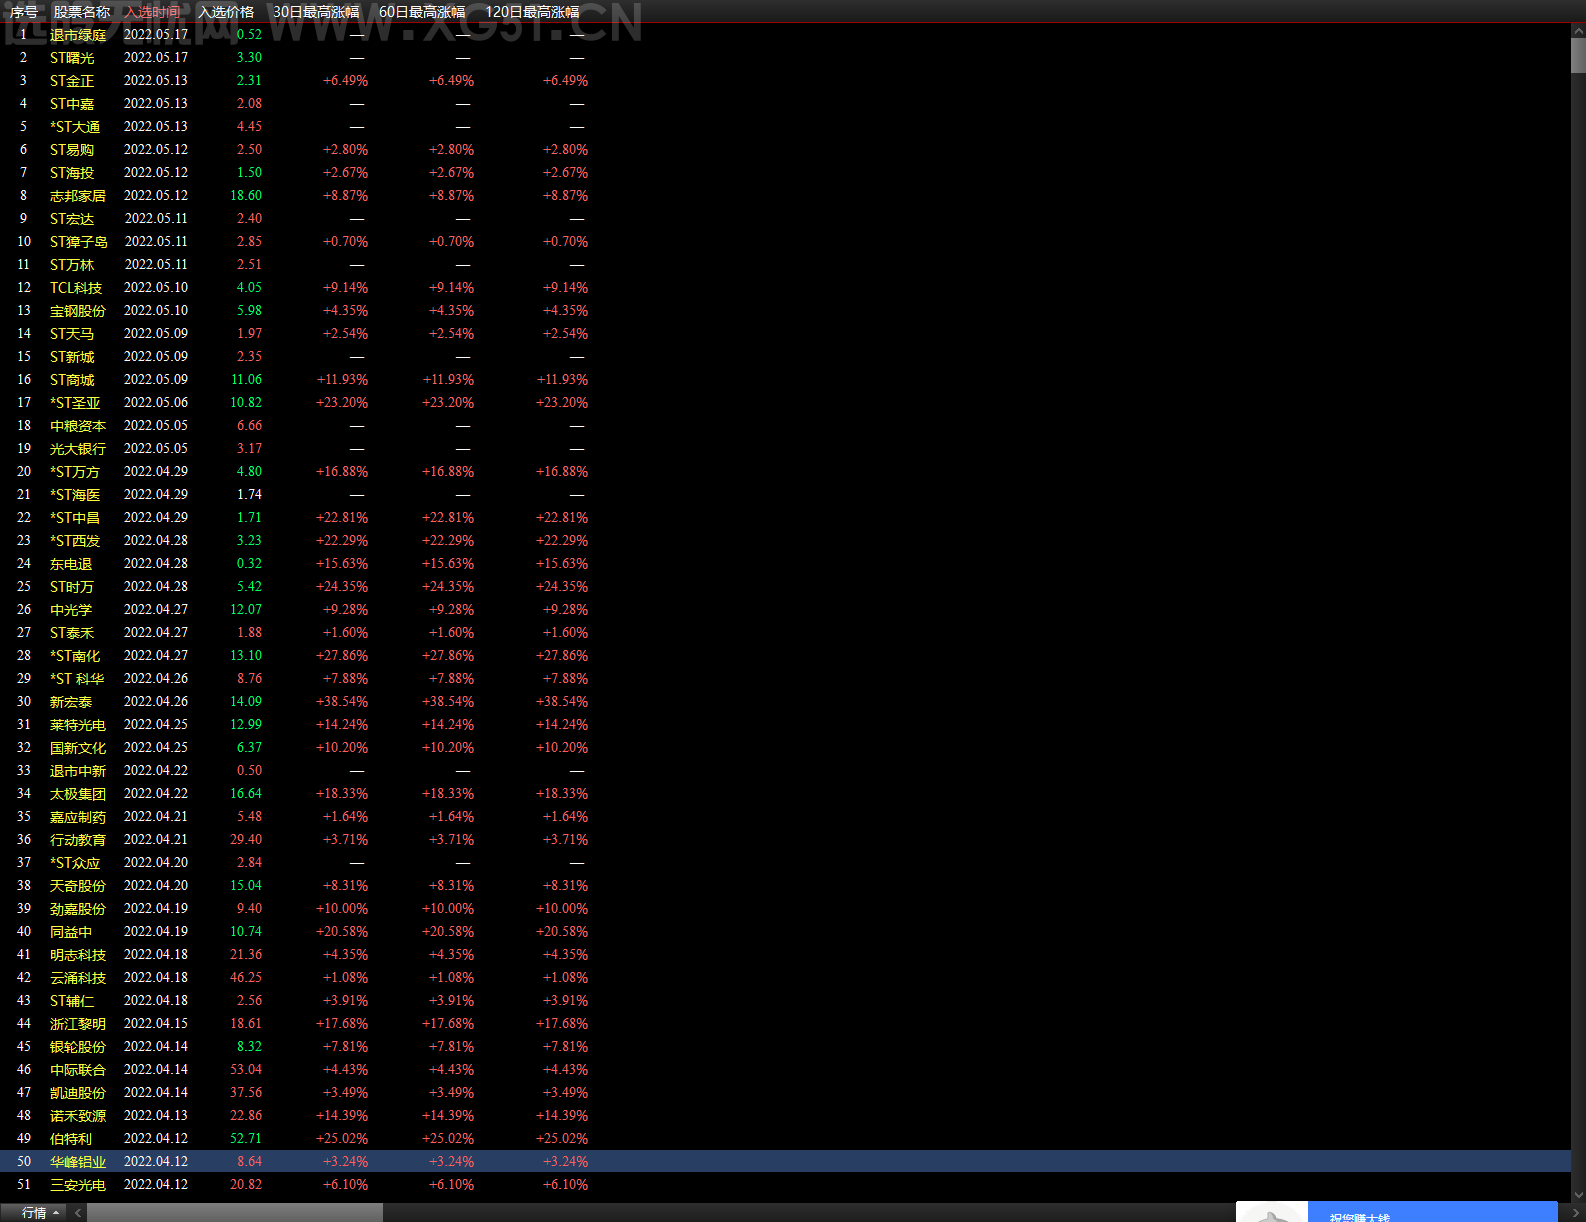Select stock 中际联合

[x=78, y=1070]
